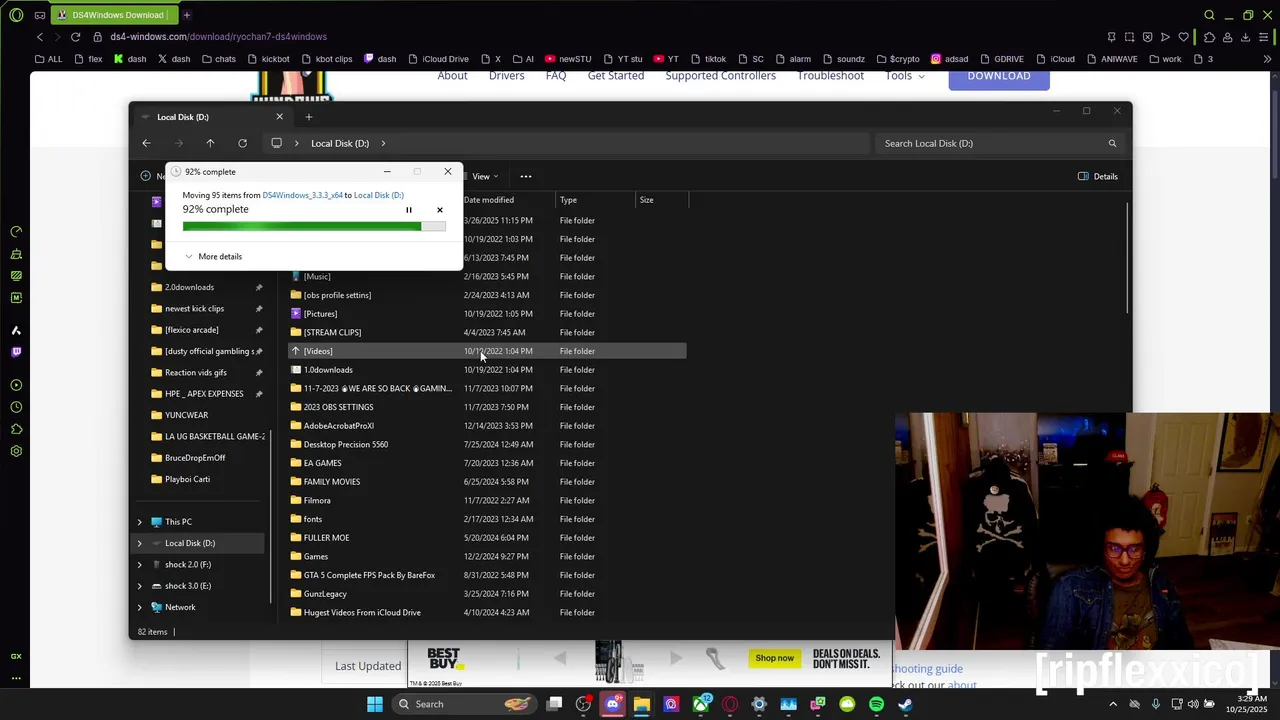Open a new browser tab
The width and height of the screenshot is (1280, 720).
186,15
